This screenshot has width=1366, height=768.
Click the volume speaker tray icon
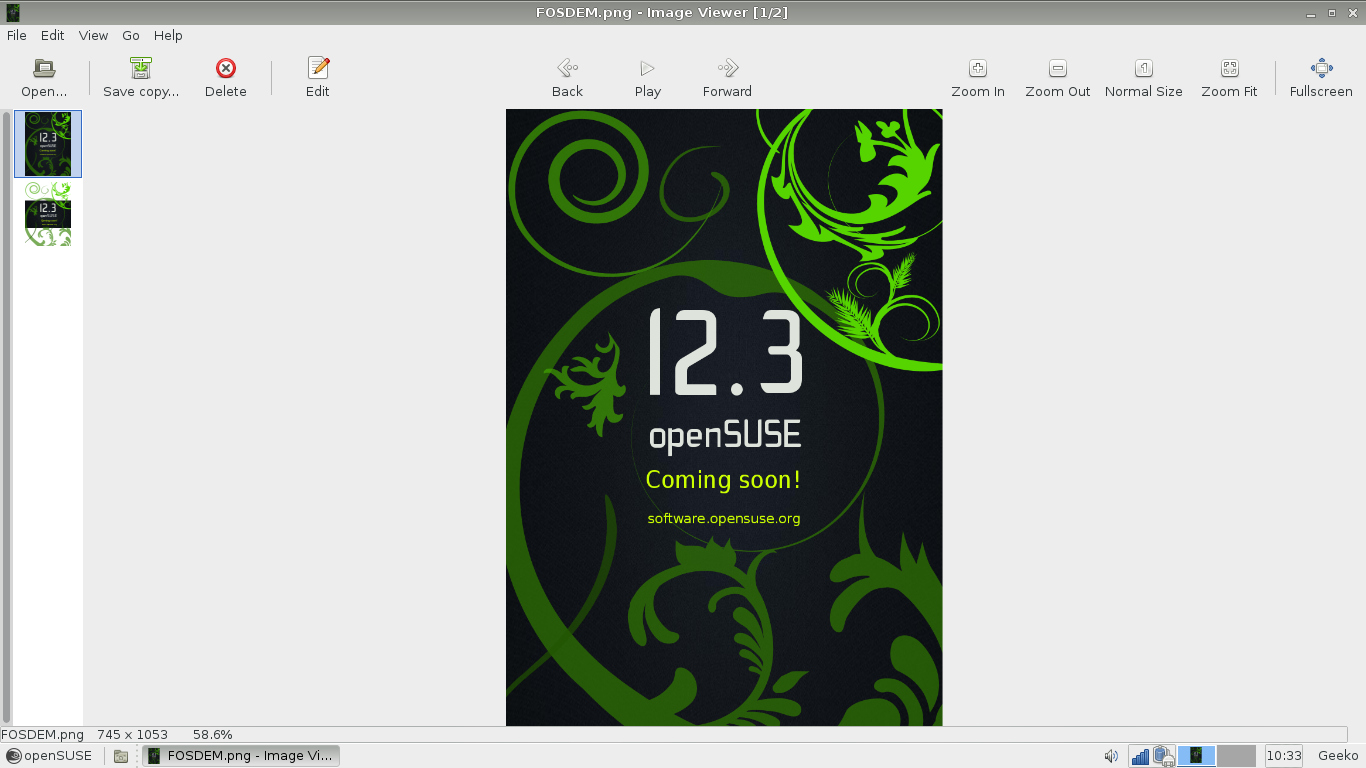pos(1111,756)
